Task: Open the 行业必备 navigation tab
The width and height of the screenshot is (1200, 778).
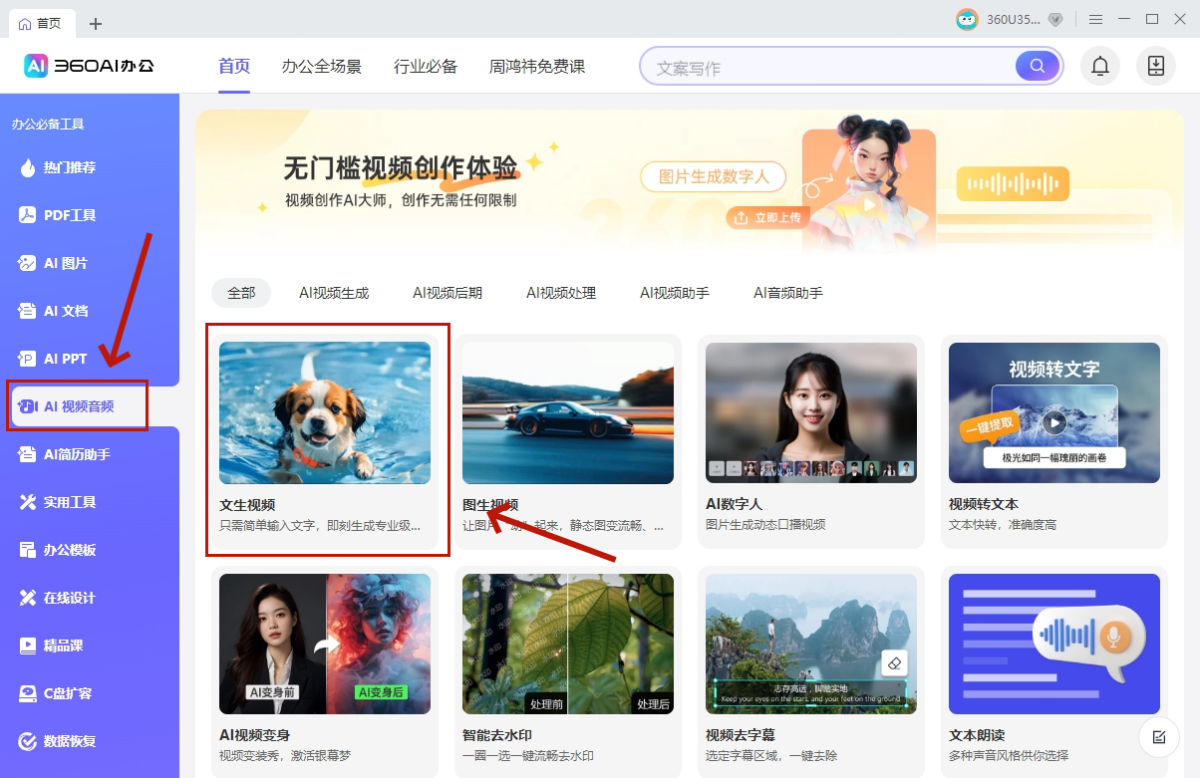Action: (x=426, y=67)
